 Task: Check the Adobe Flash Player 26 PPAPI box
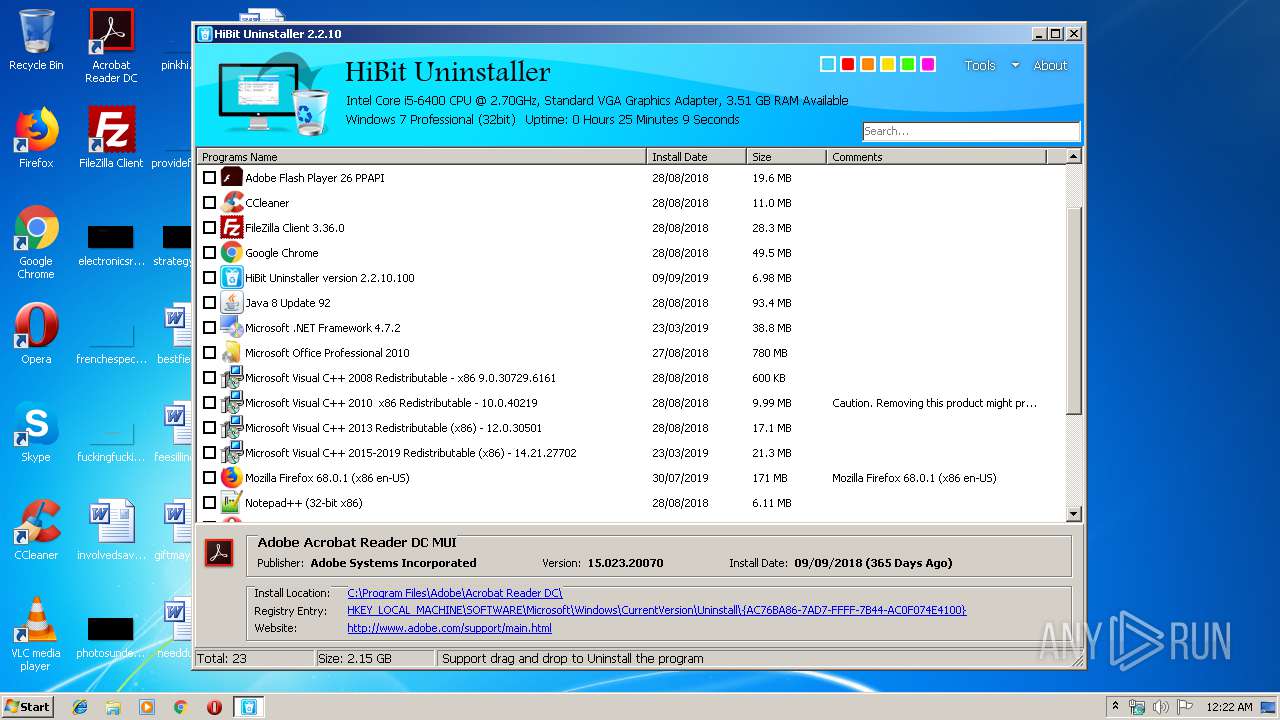click(209, 178)
